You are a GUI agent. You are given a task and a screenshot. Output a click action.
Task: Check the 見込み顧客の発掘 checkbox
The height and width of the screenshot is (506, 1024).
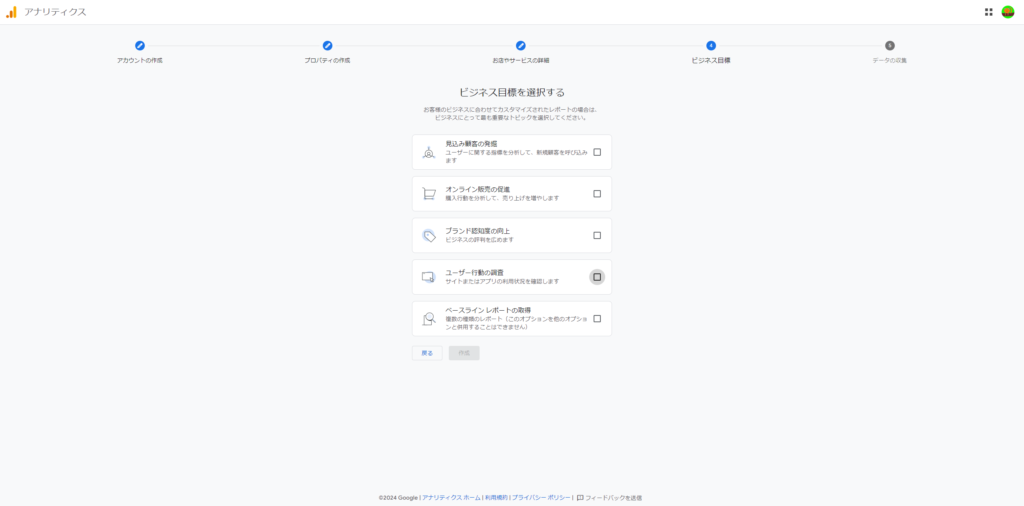[x=597, y=152]
